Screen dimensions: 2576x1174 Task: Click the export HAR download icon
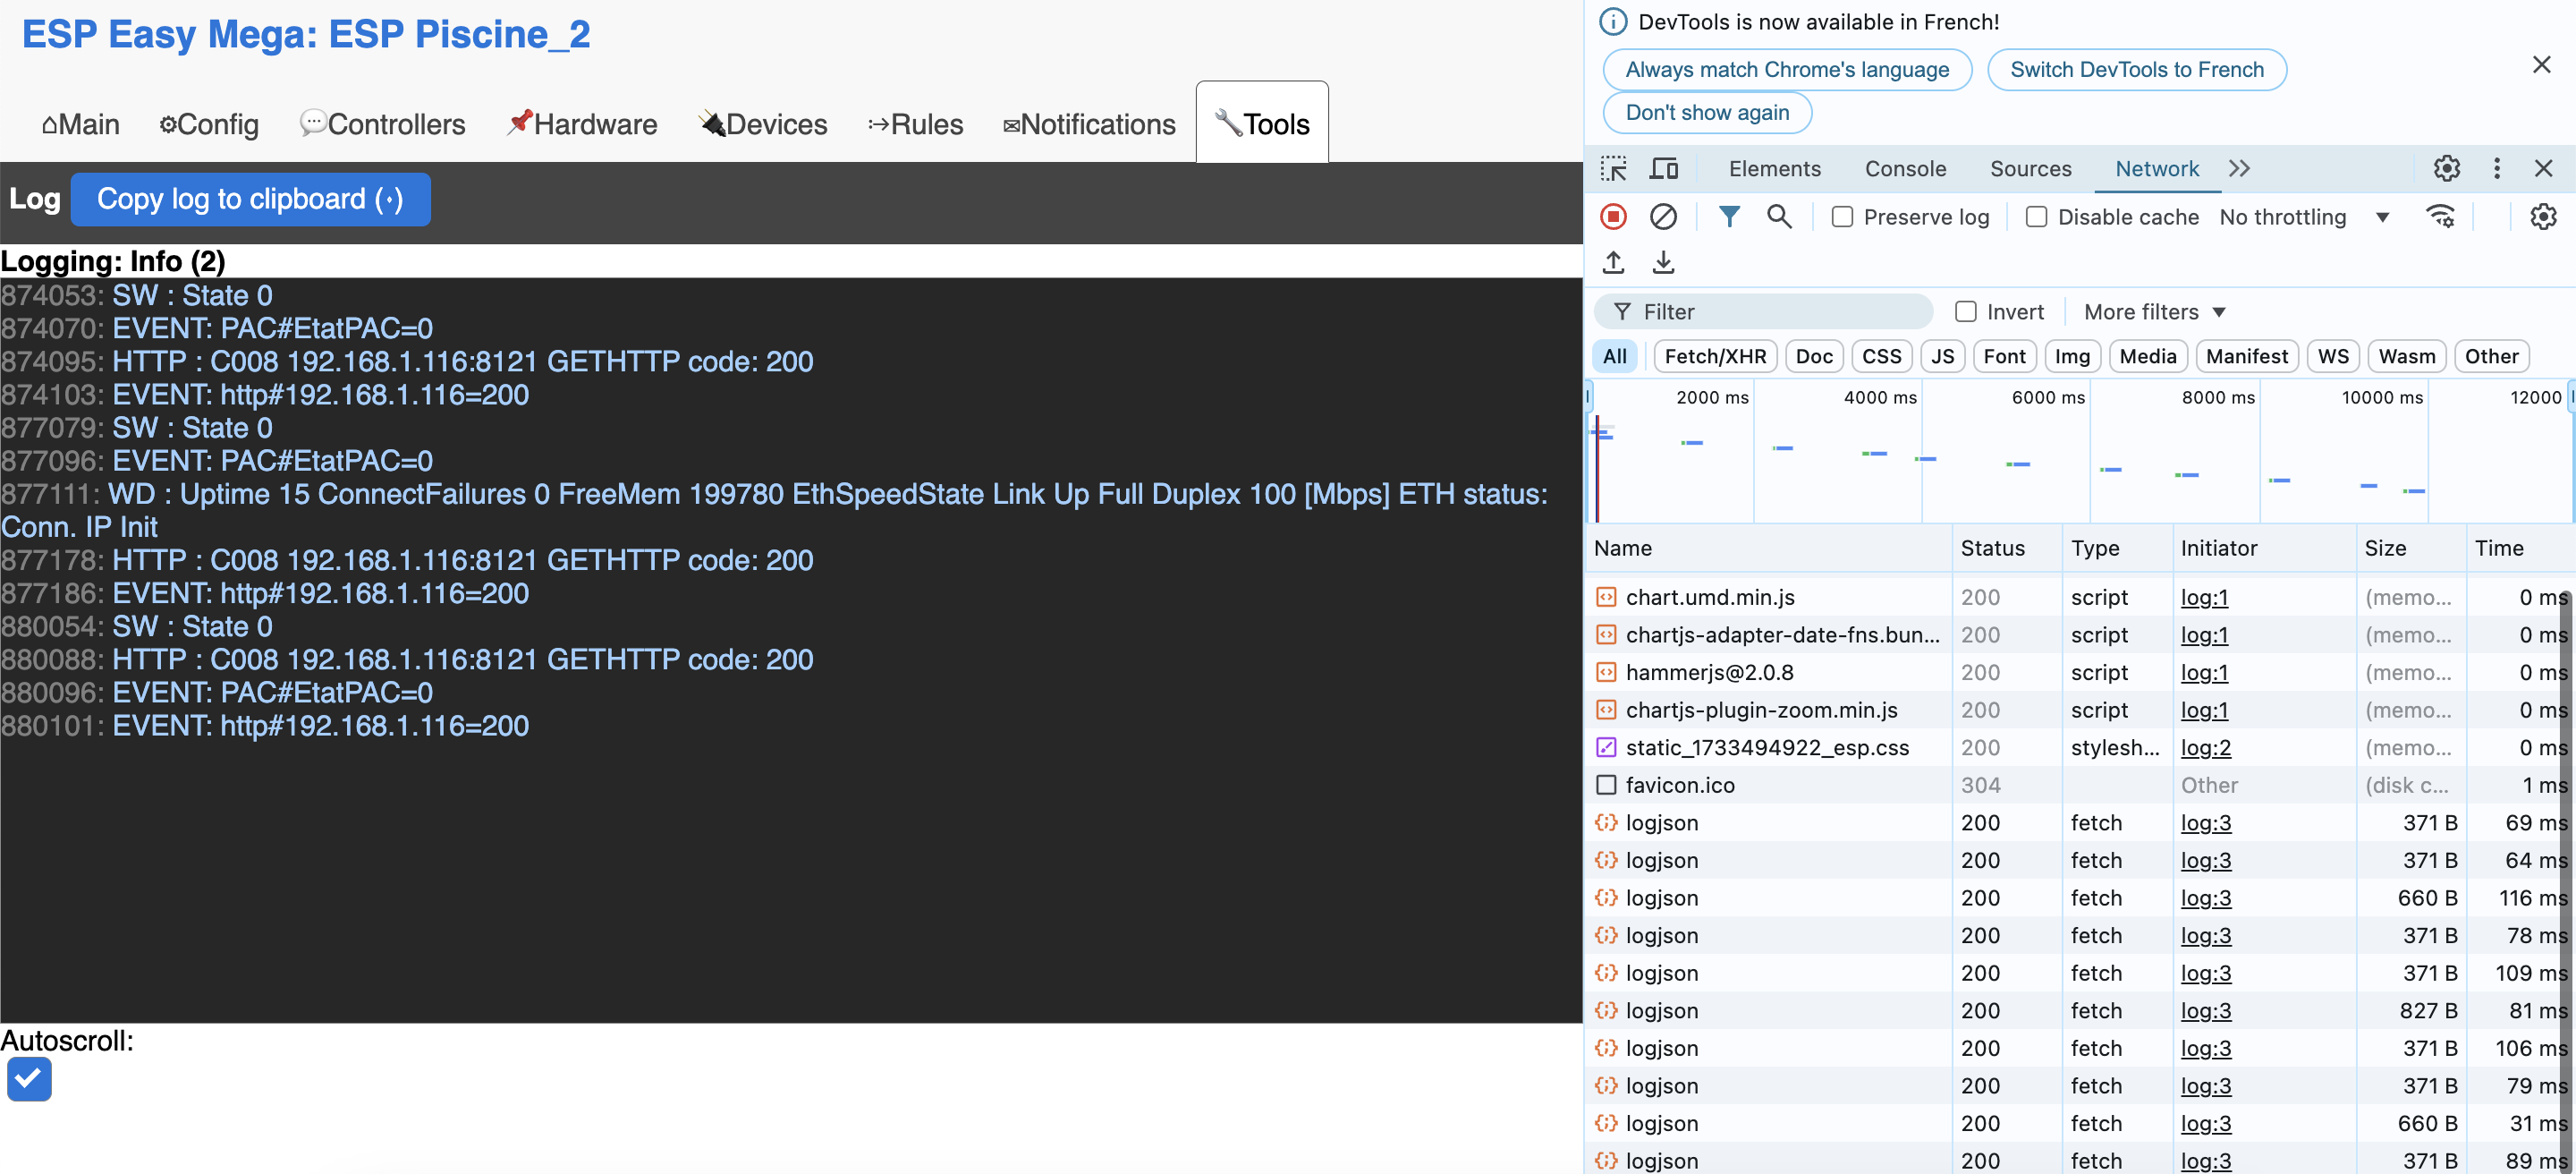coord(1662,262)
